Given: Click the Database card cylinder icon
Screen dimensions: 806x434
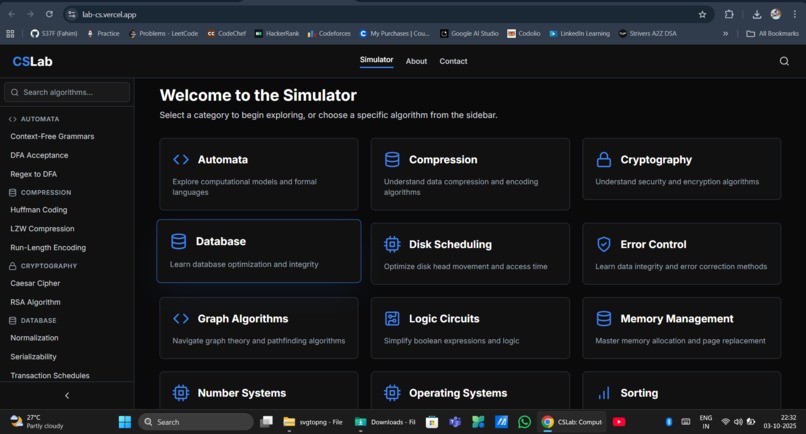Looking at the screenshot, I should [x=178, y=241].
